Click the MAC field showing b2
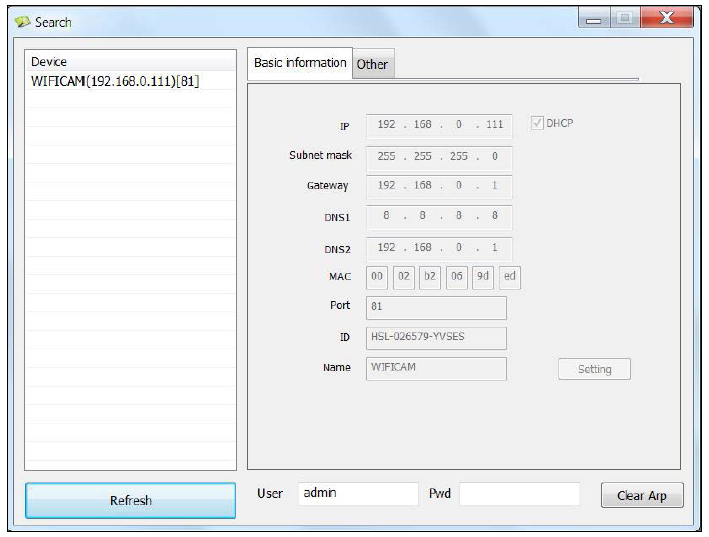This screenshot has height=537, width=709. pyautogui.click(x=430, y=277)
